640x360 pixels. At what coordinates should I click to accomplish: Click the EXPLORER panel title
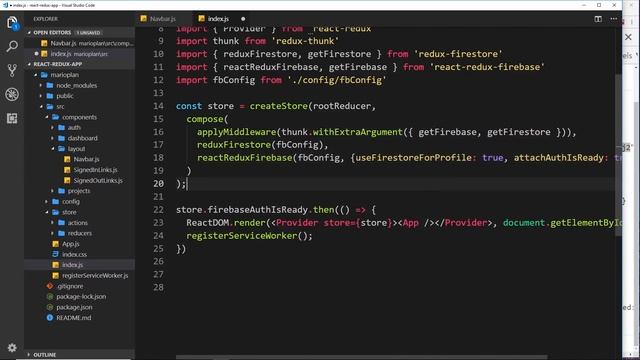pyautogui.click(x=45, y=19)
